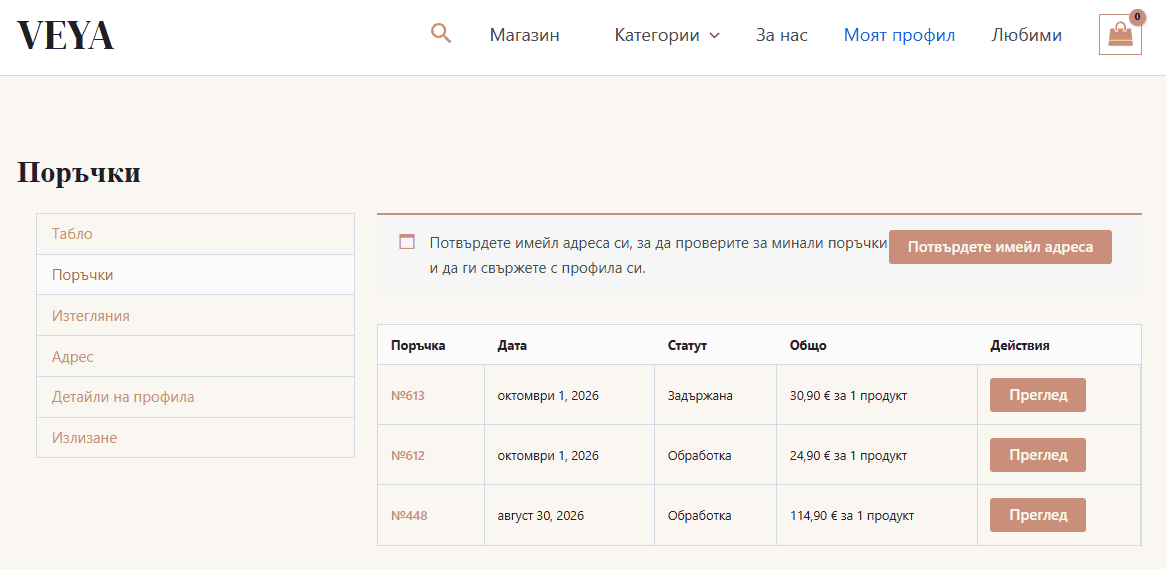The height and width of the screenshot is (569, 1166).
Task: Open the Категории menu item
Action: pos(657,35)
